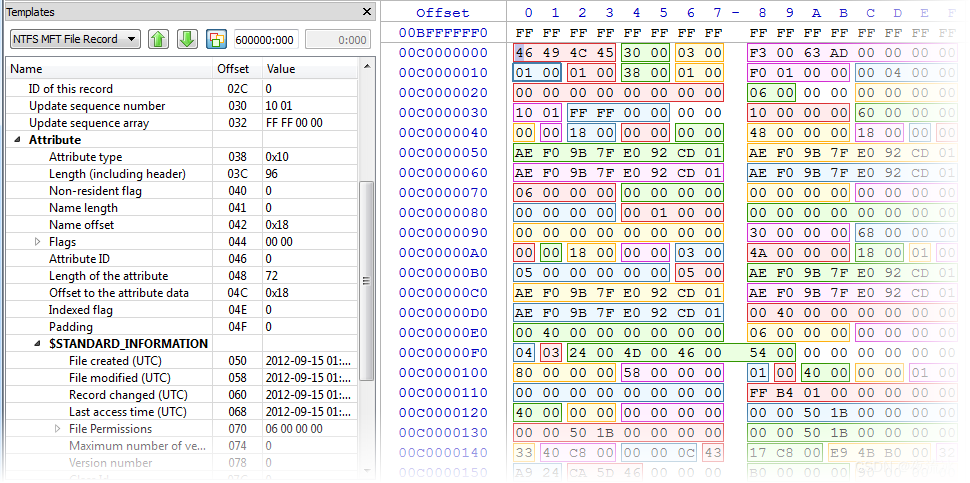Click the 48 00 00 00 bytes in row 00C0000040
The height and width of the screenshot is (483, 970).
798,132
